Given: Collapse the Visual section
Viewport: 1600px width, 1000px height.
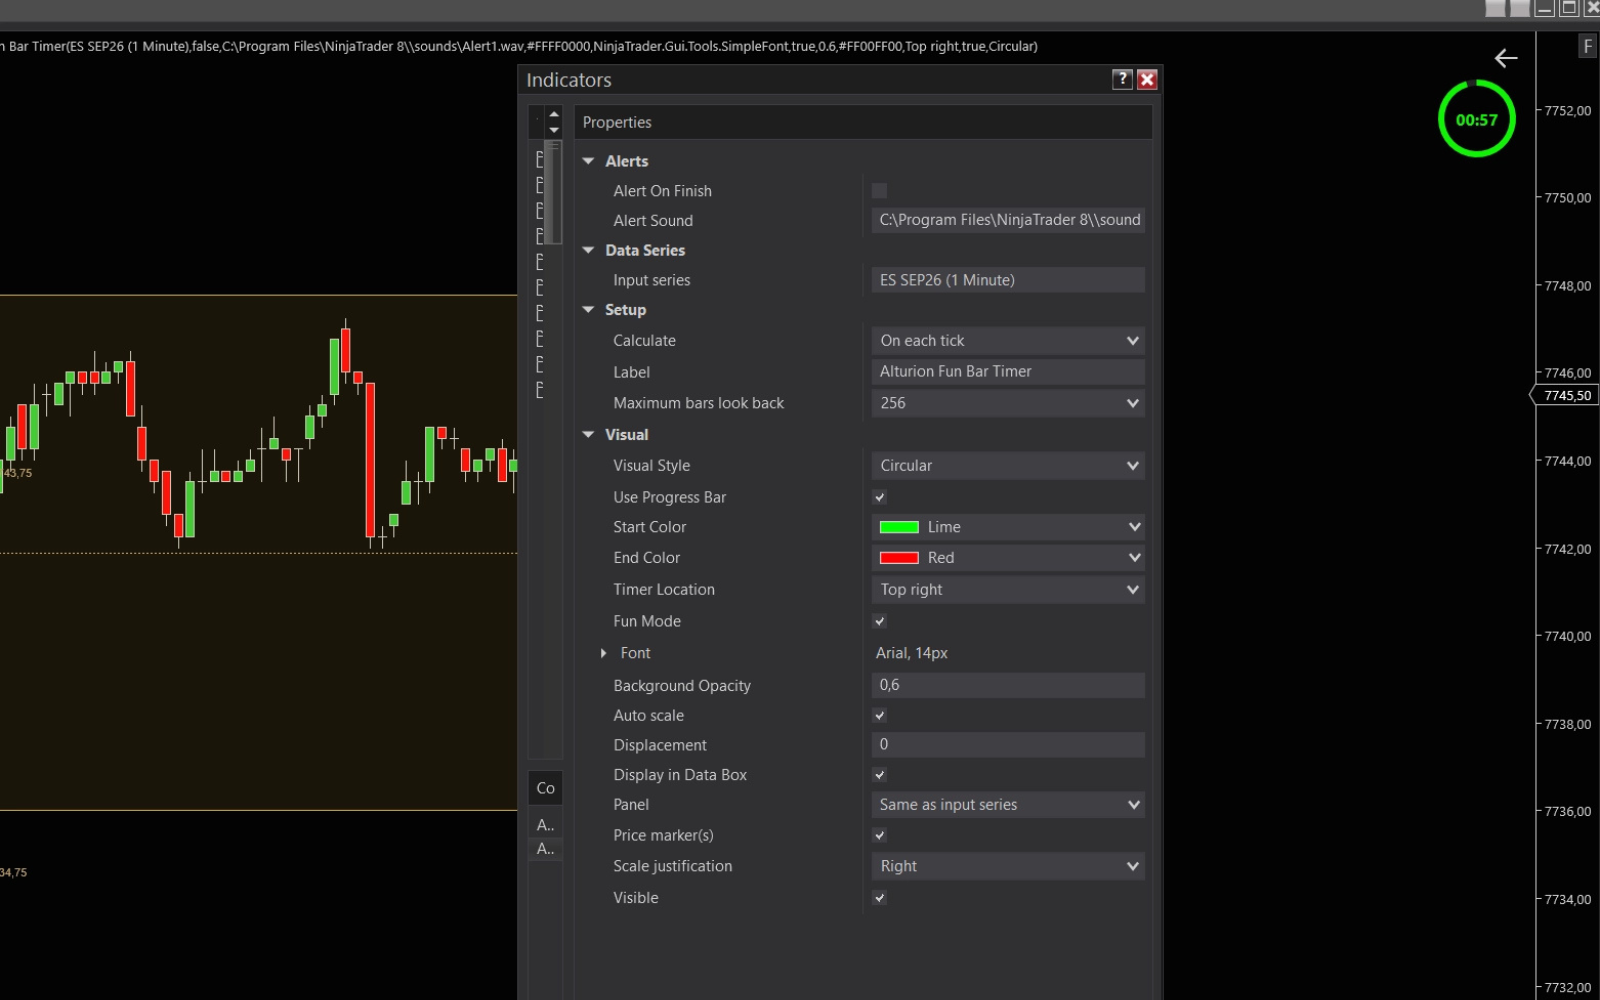Looking at the screenshot, I should point(589,435).
